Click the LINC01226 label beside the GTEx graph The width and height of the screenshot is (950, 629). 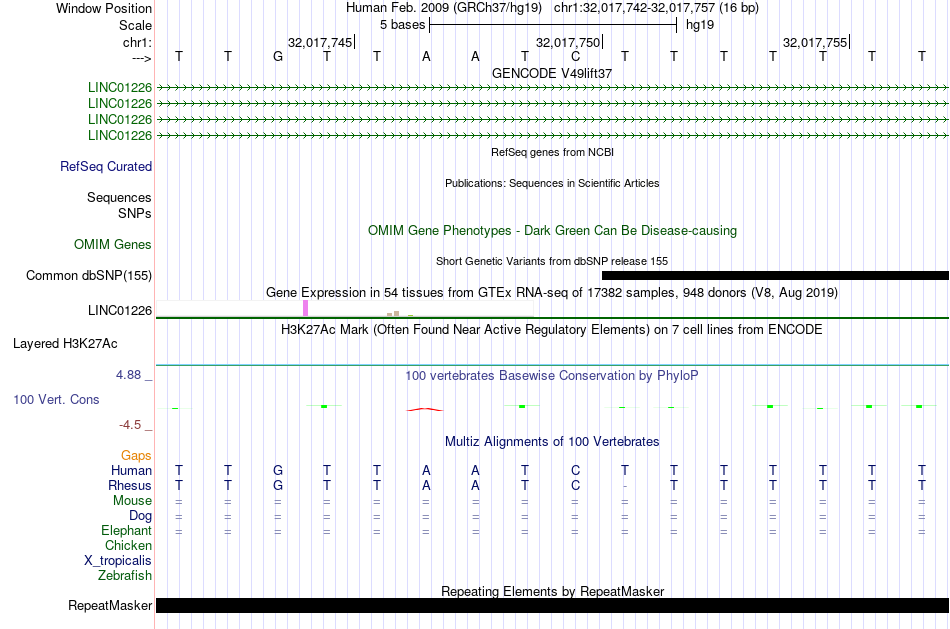[x=119, y=311]
